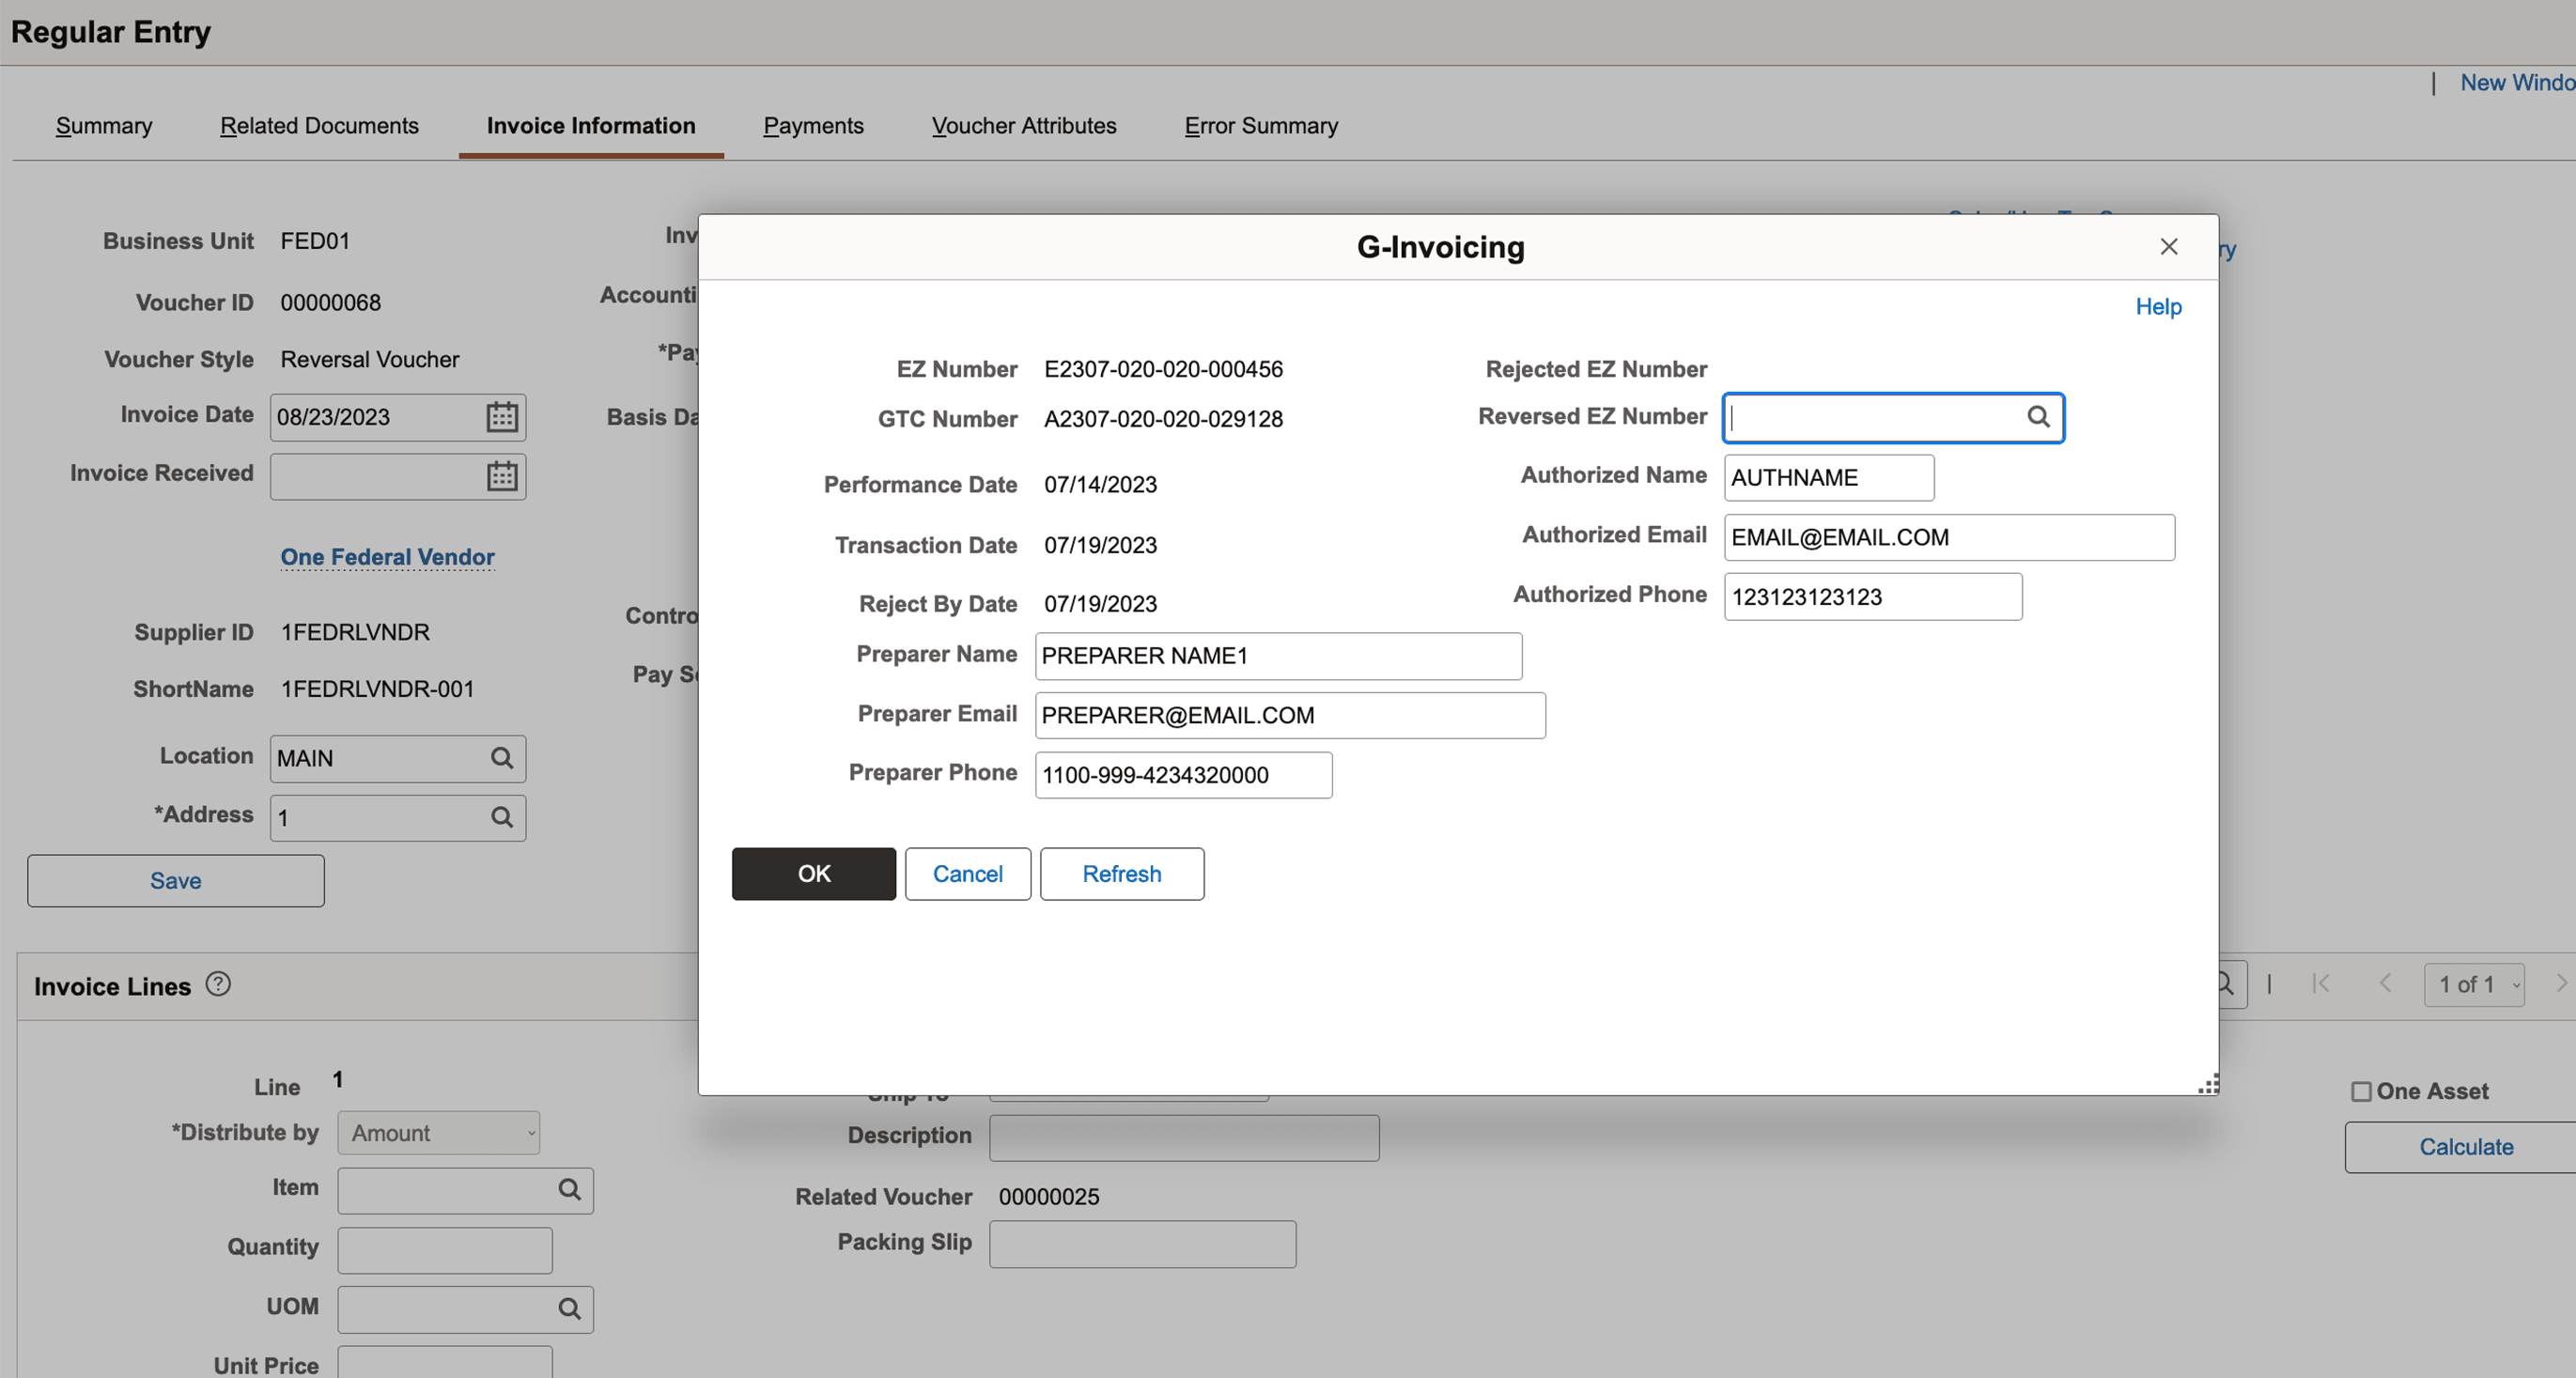Click the Invoice Lines help icon

(216, 984)
